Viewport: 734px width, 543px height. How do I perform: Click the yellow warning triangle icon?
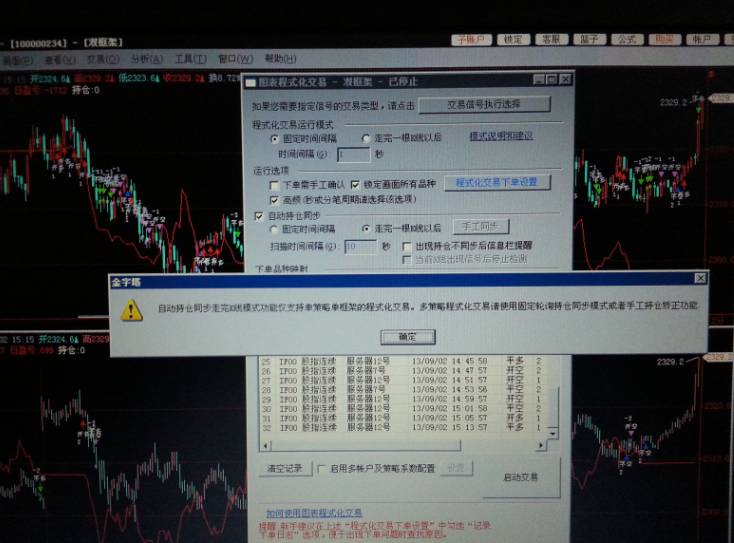(x=132, y=310)
